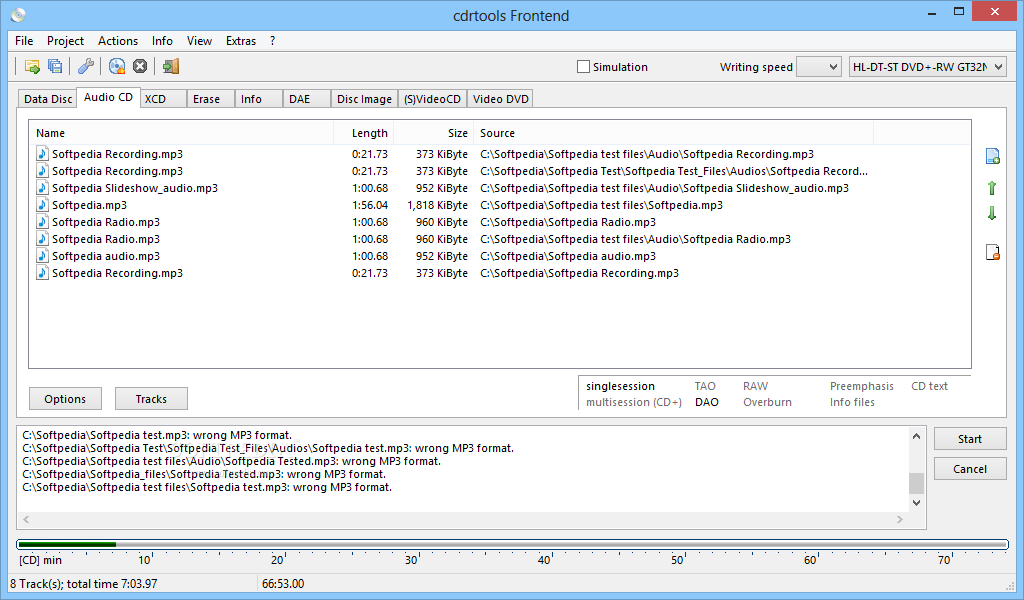Open the Info menu in menu bar
1024x600 pixels.
click(x=162, y=40)
